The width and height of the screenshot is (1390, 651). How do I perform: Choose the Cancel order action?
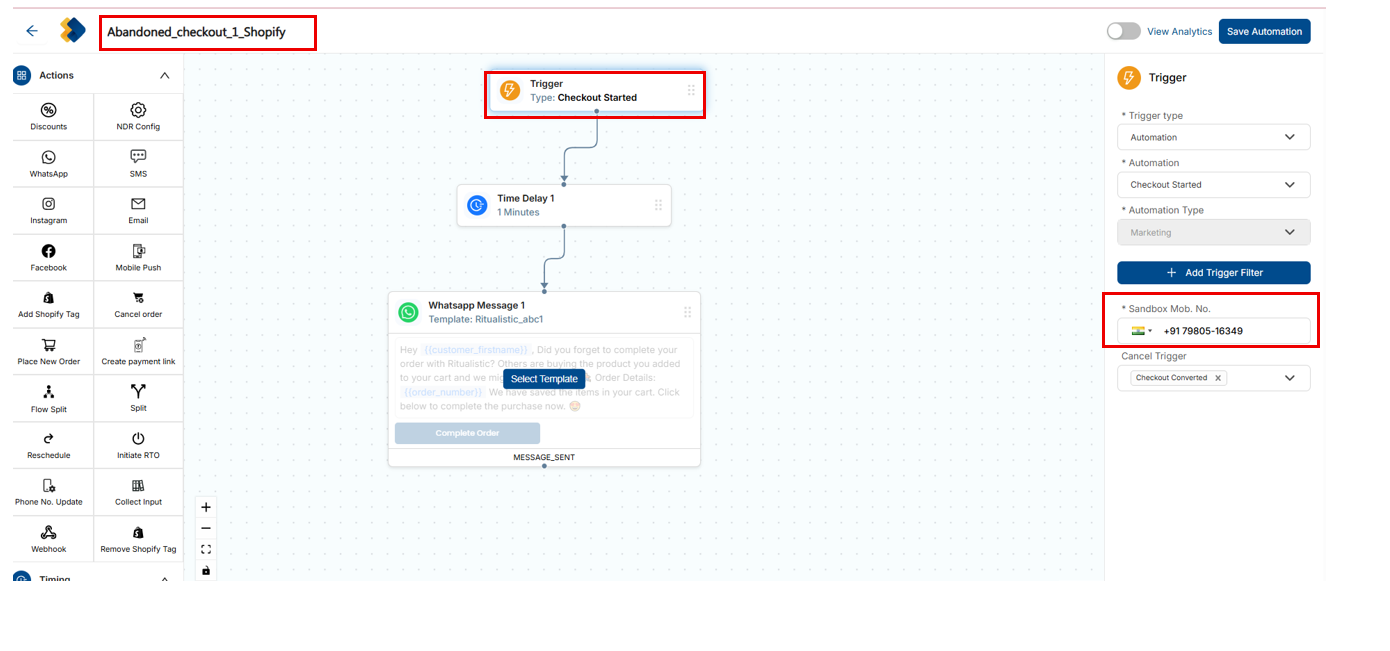tap(138, 305)
